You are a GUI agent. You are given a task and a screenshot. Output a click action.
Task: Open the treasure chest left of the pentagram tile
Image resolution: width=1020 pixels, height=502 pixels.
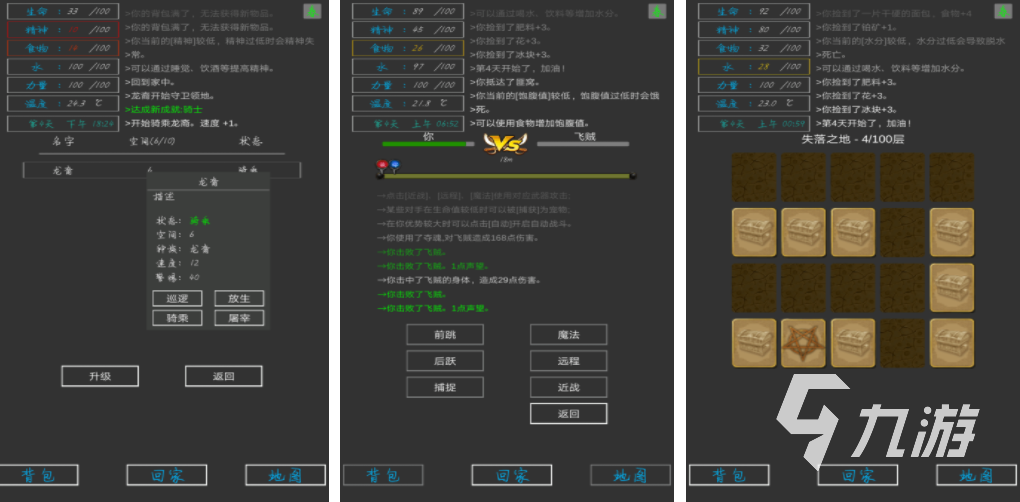point(755,342)
